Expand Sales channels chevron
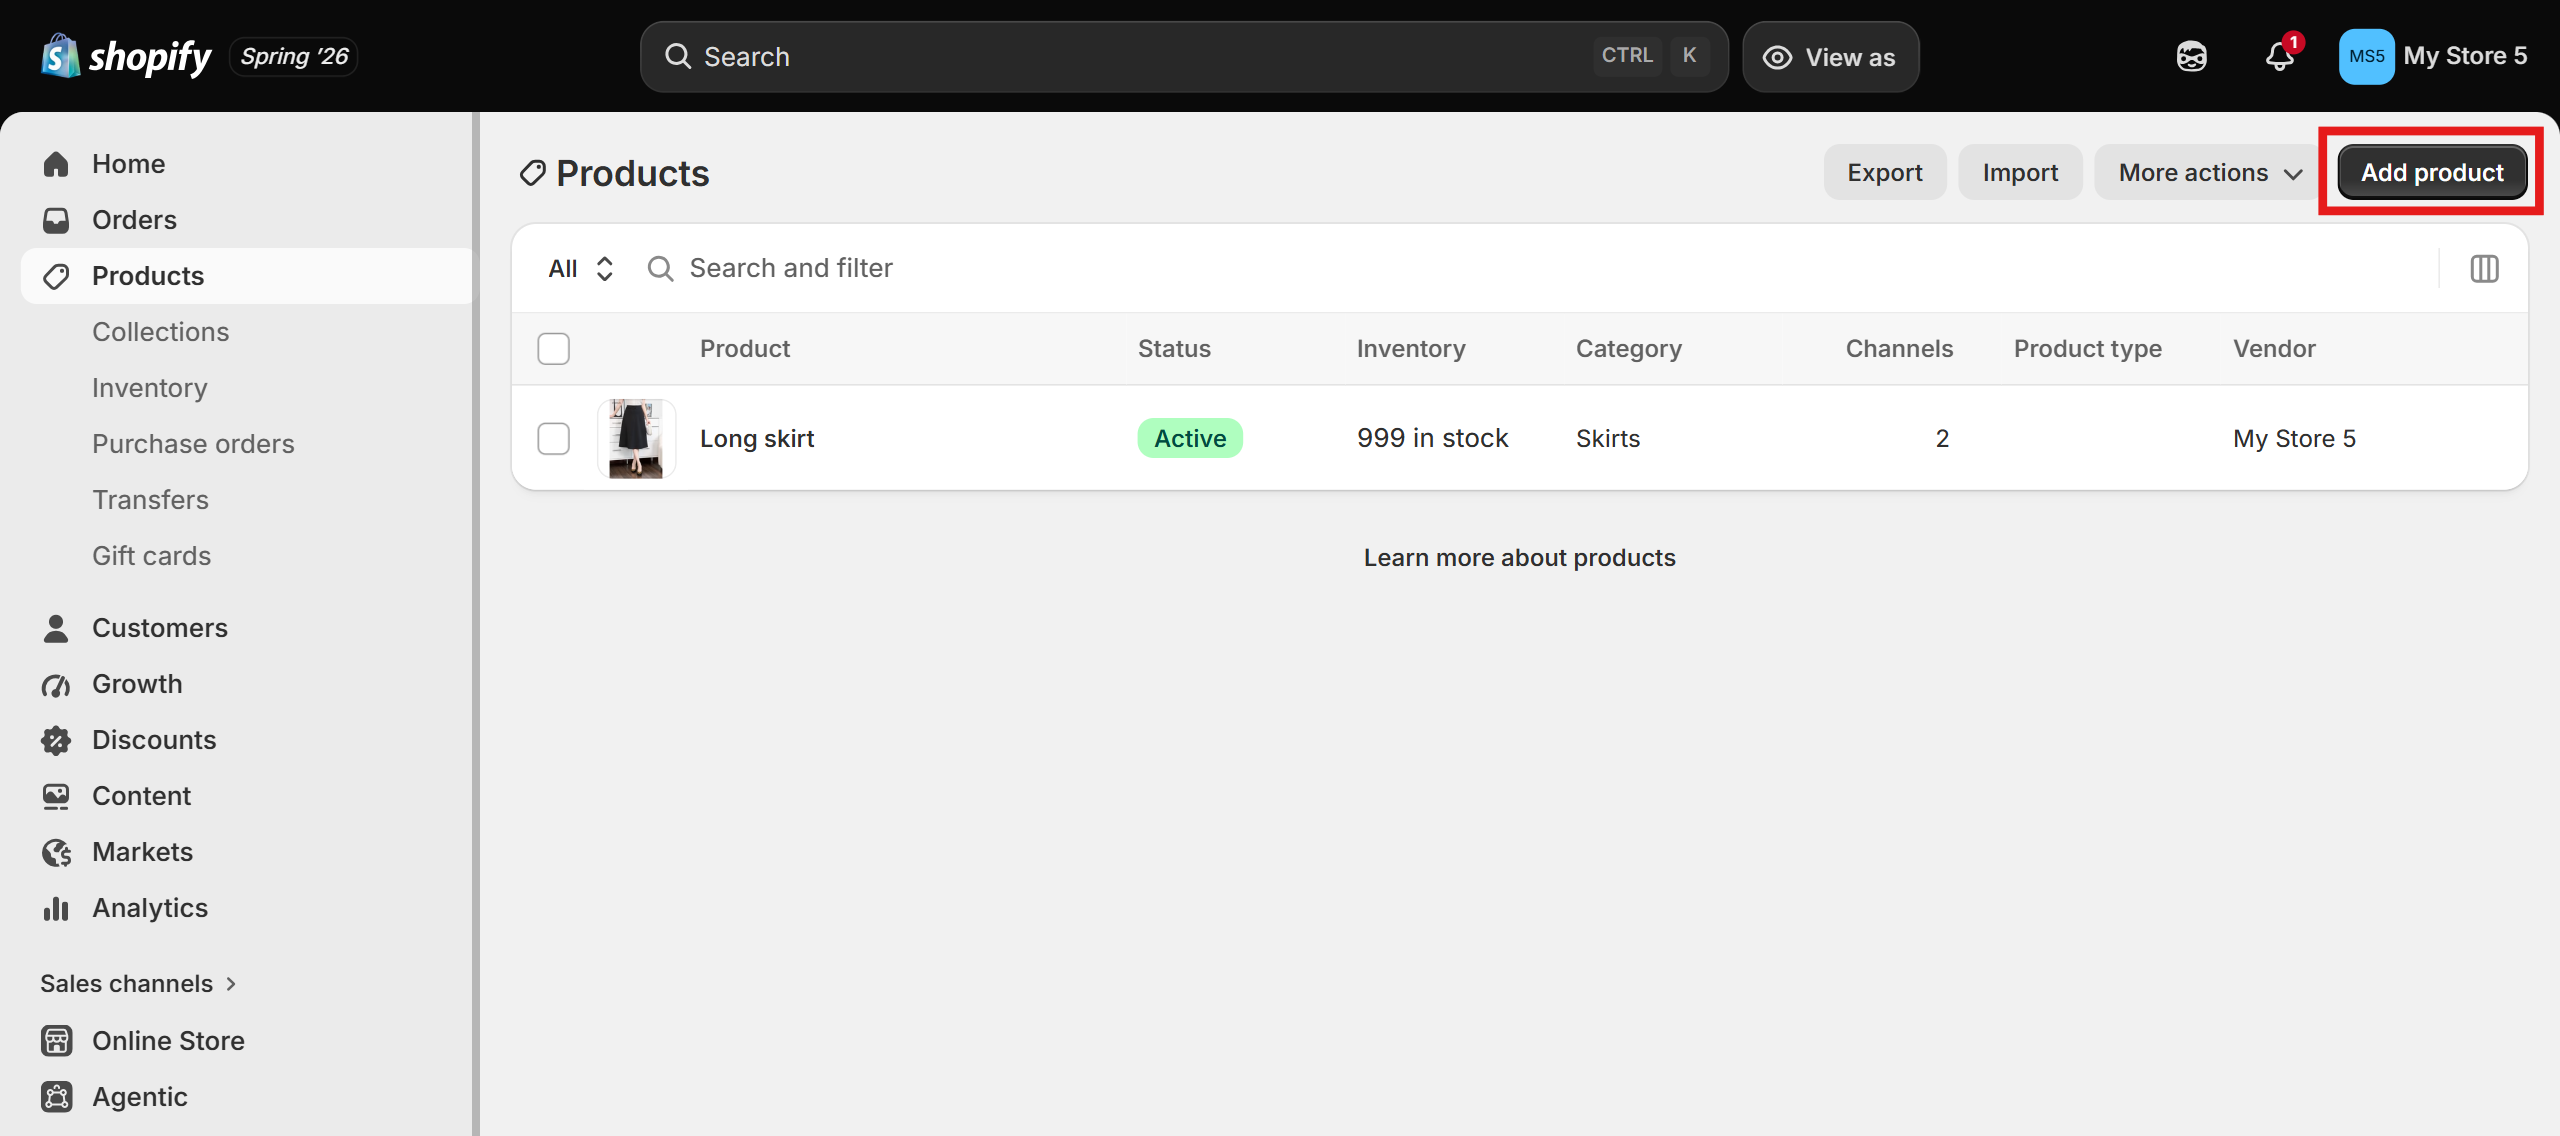Screen dimensions: 2560x1136 [x=231, y=984]
